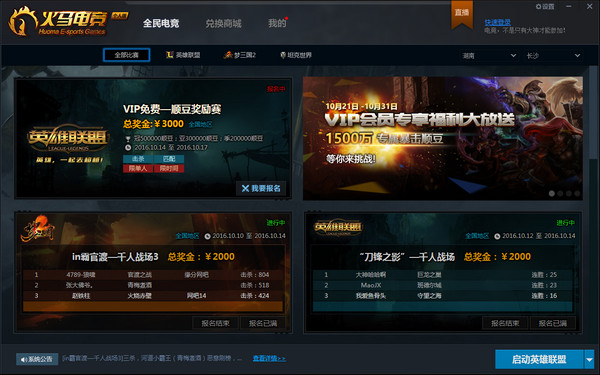Click 我要报名 signup button
Image resolution: width=600 pixels, height=375 pixels.
coord(261,188)
